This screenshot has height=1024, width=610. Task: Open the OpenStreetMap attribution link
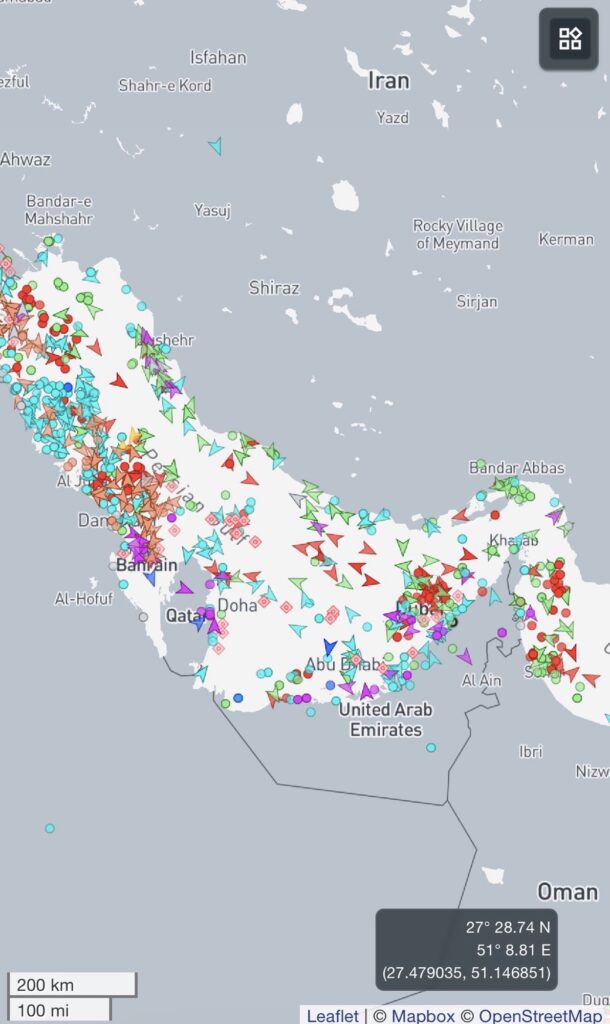click(541, 1015)
